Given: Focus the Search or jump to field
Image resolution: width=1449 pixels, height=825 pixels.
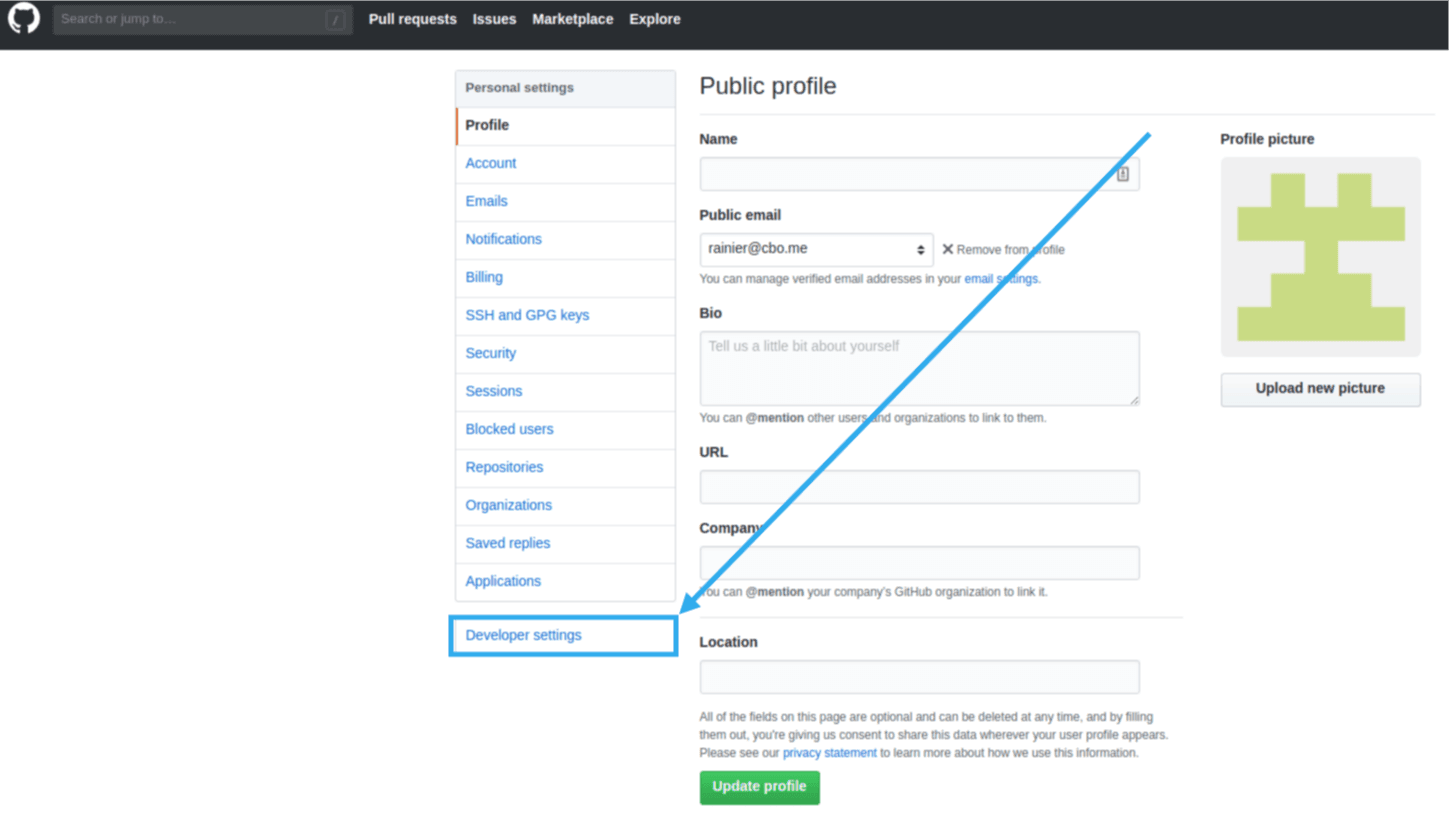Looking at the screenshot, I should [203, 20].
